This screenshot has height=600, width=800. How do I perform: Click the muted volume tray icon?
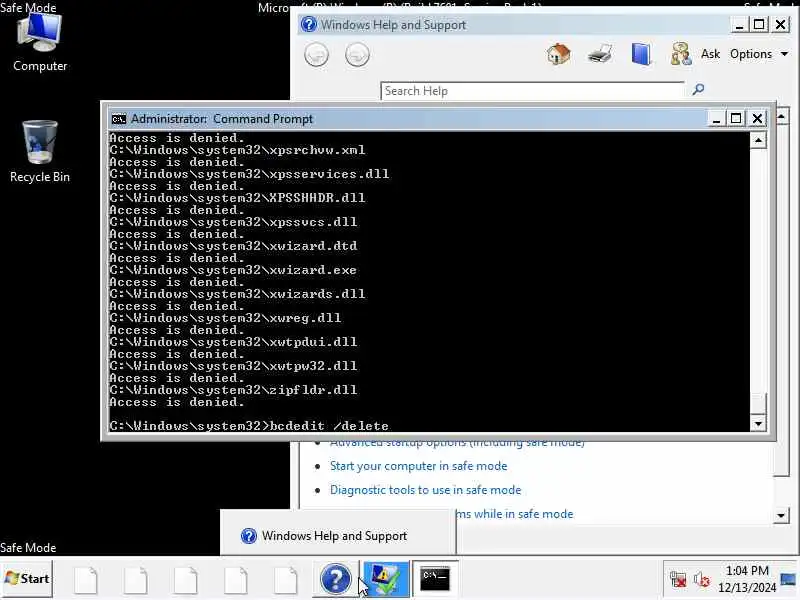coord(702,579)
